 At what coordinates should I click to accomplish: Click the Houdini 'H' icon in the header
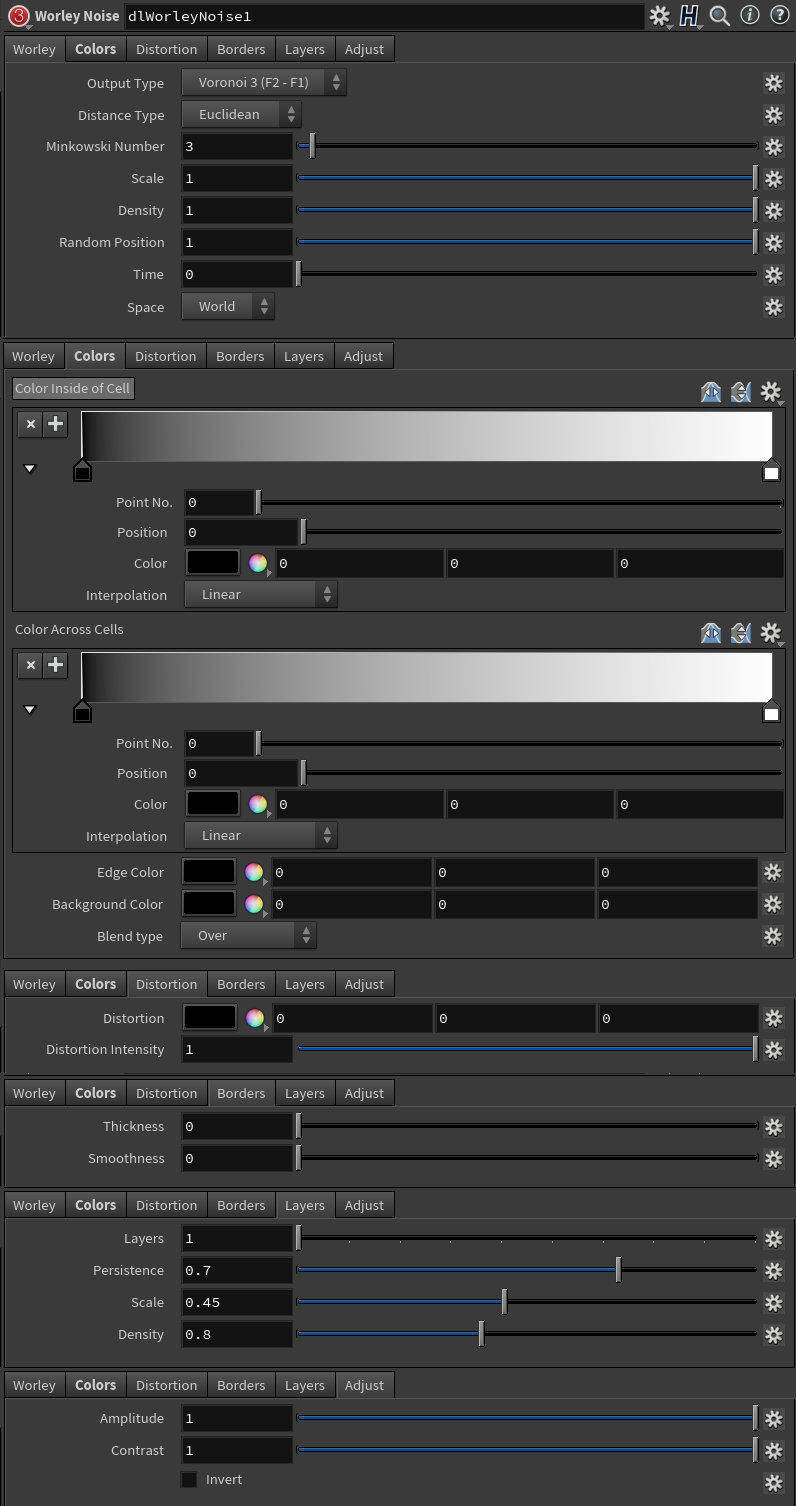click(689, 16)
